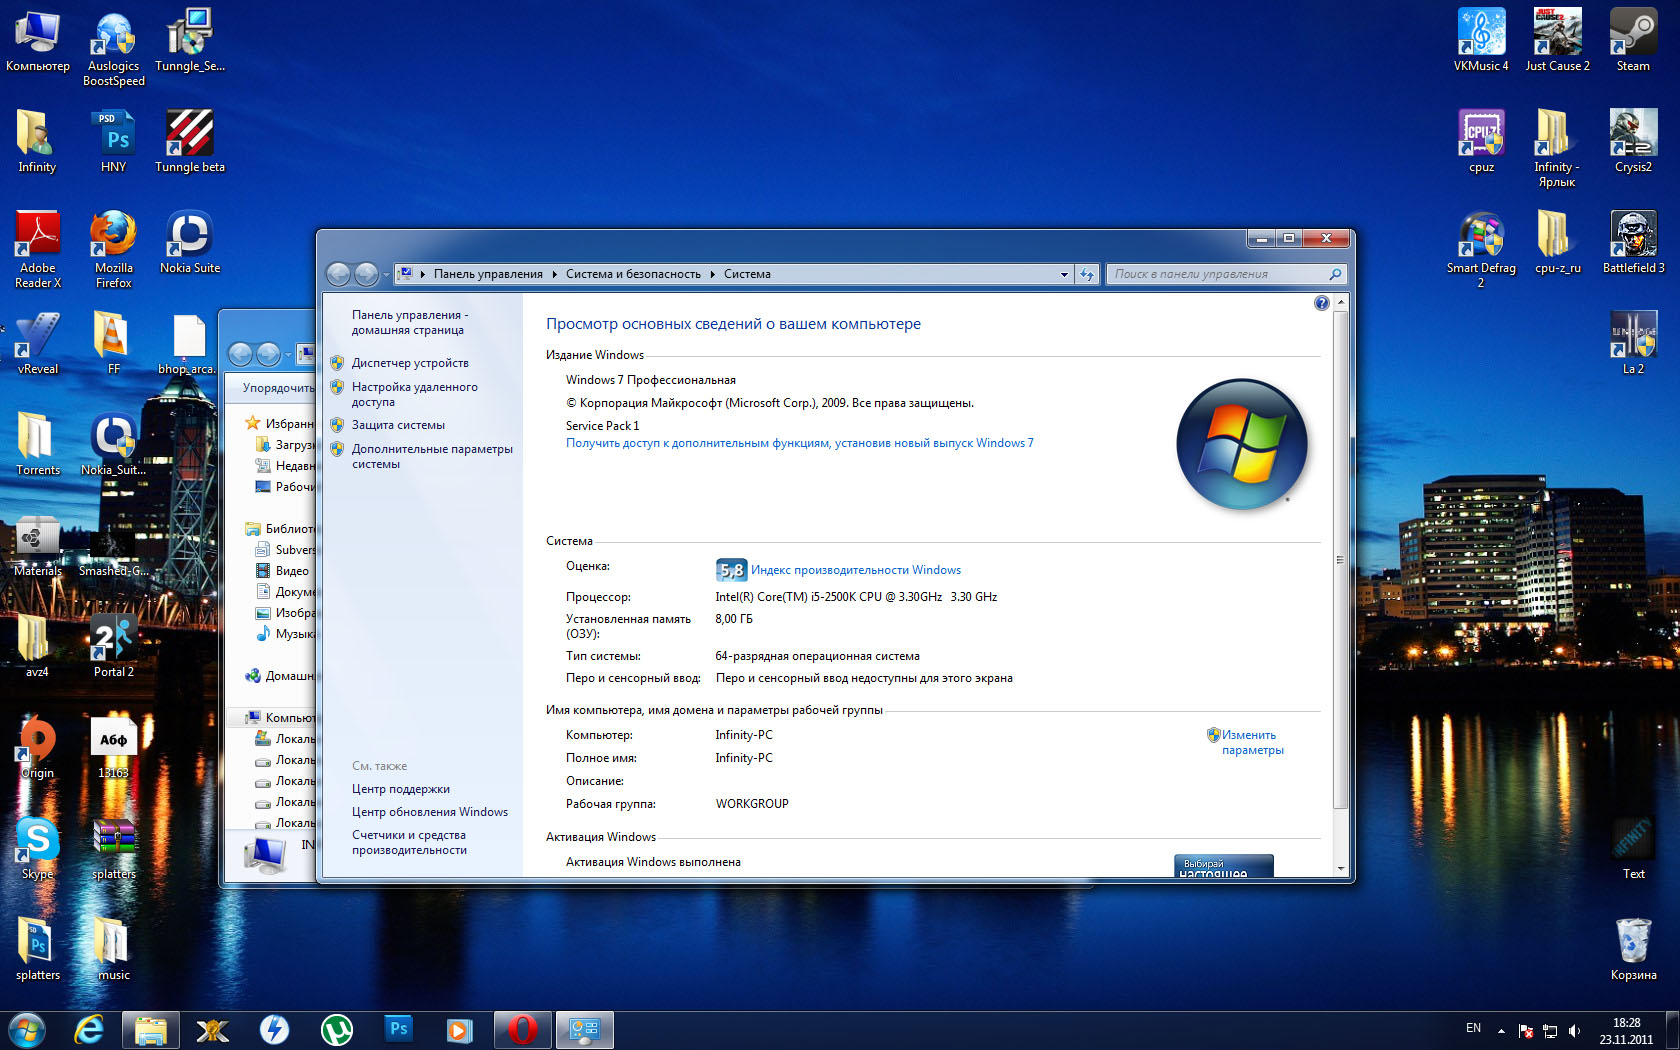Open Nokia Suite desktop icon
Screen dimensions: 1680x1050
pyautogui.click(x=189, y=242)
